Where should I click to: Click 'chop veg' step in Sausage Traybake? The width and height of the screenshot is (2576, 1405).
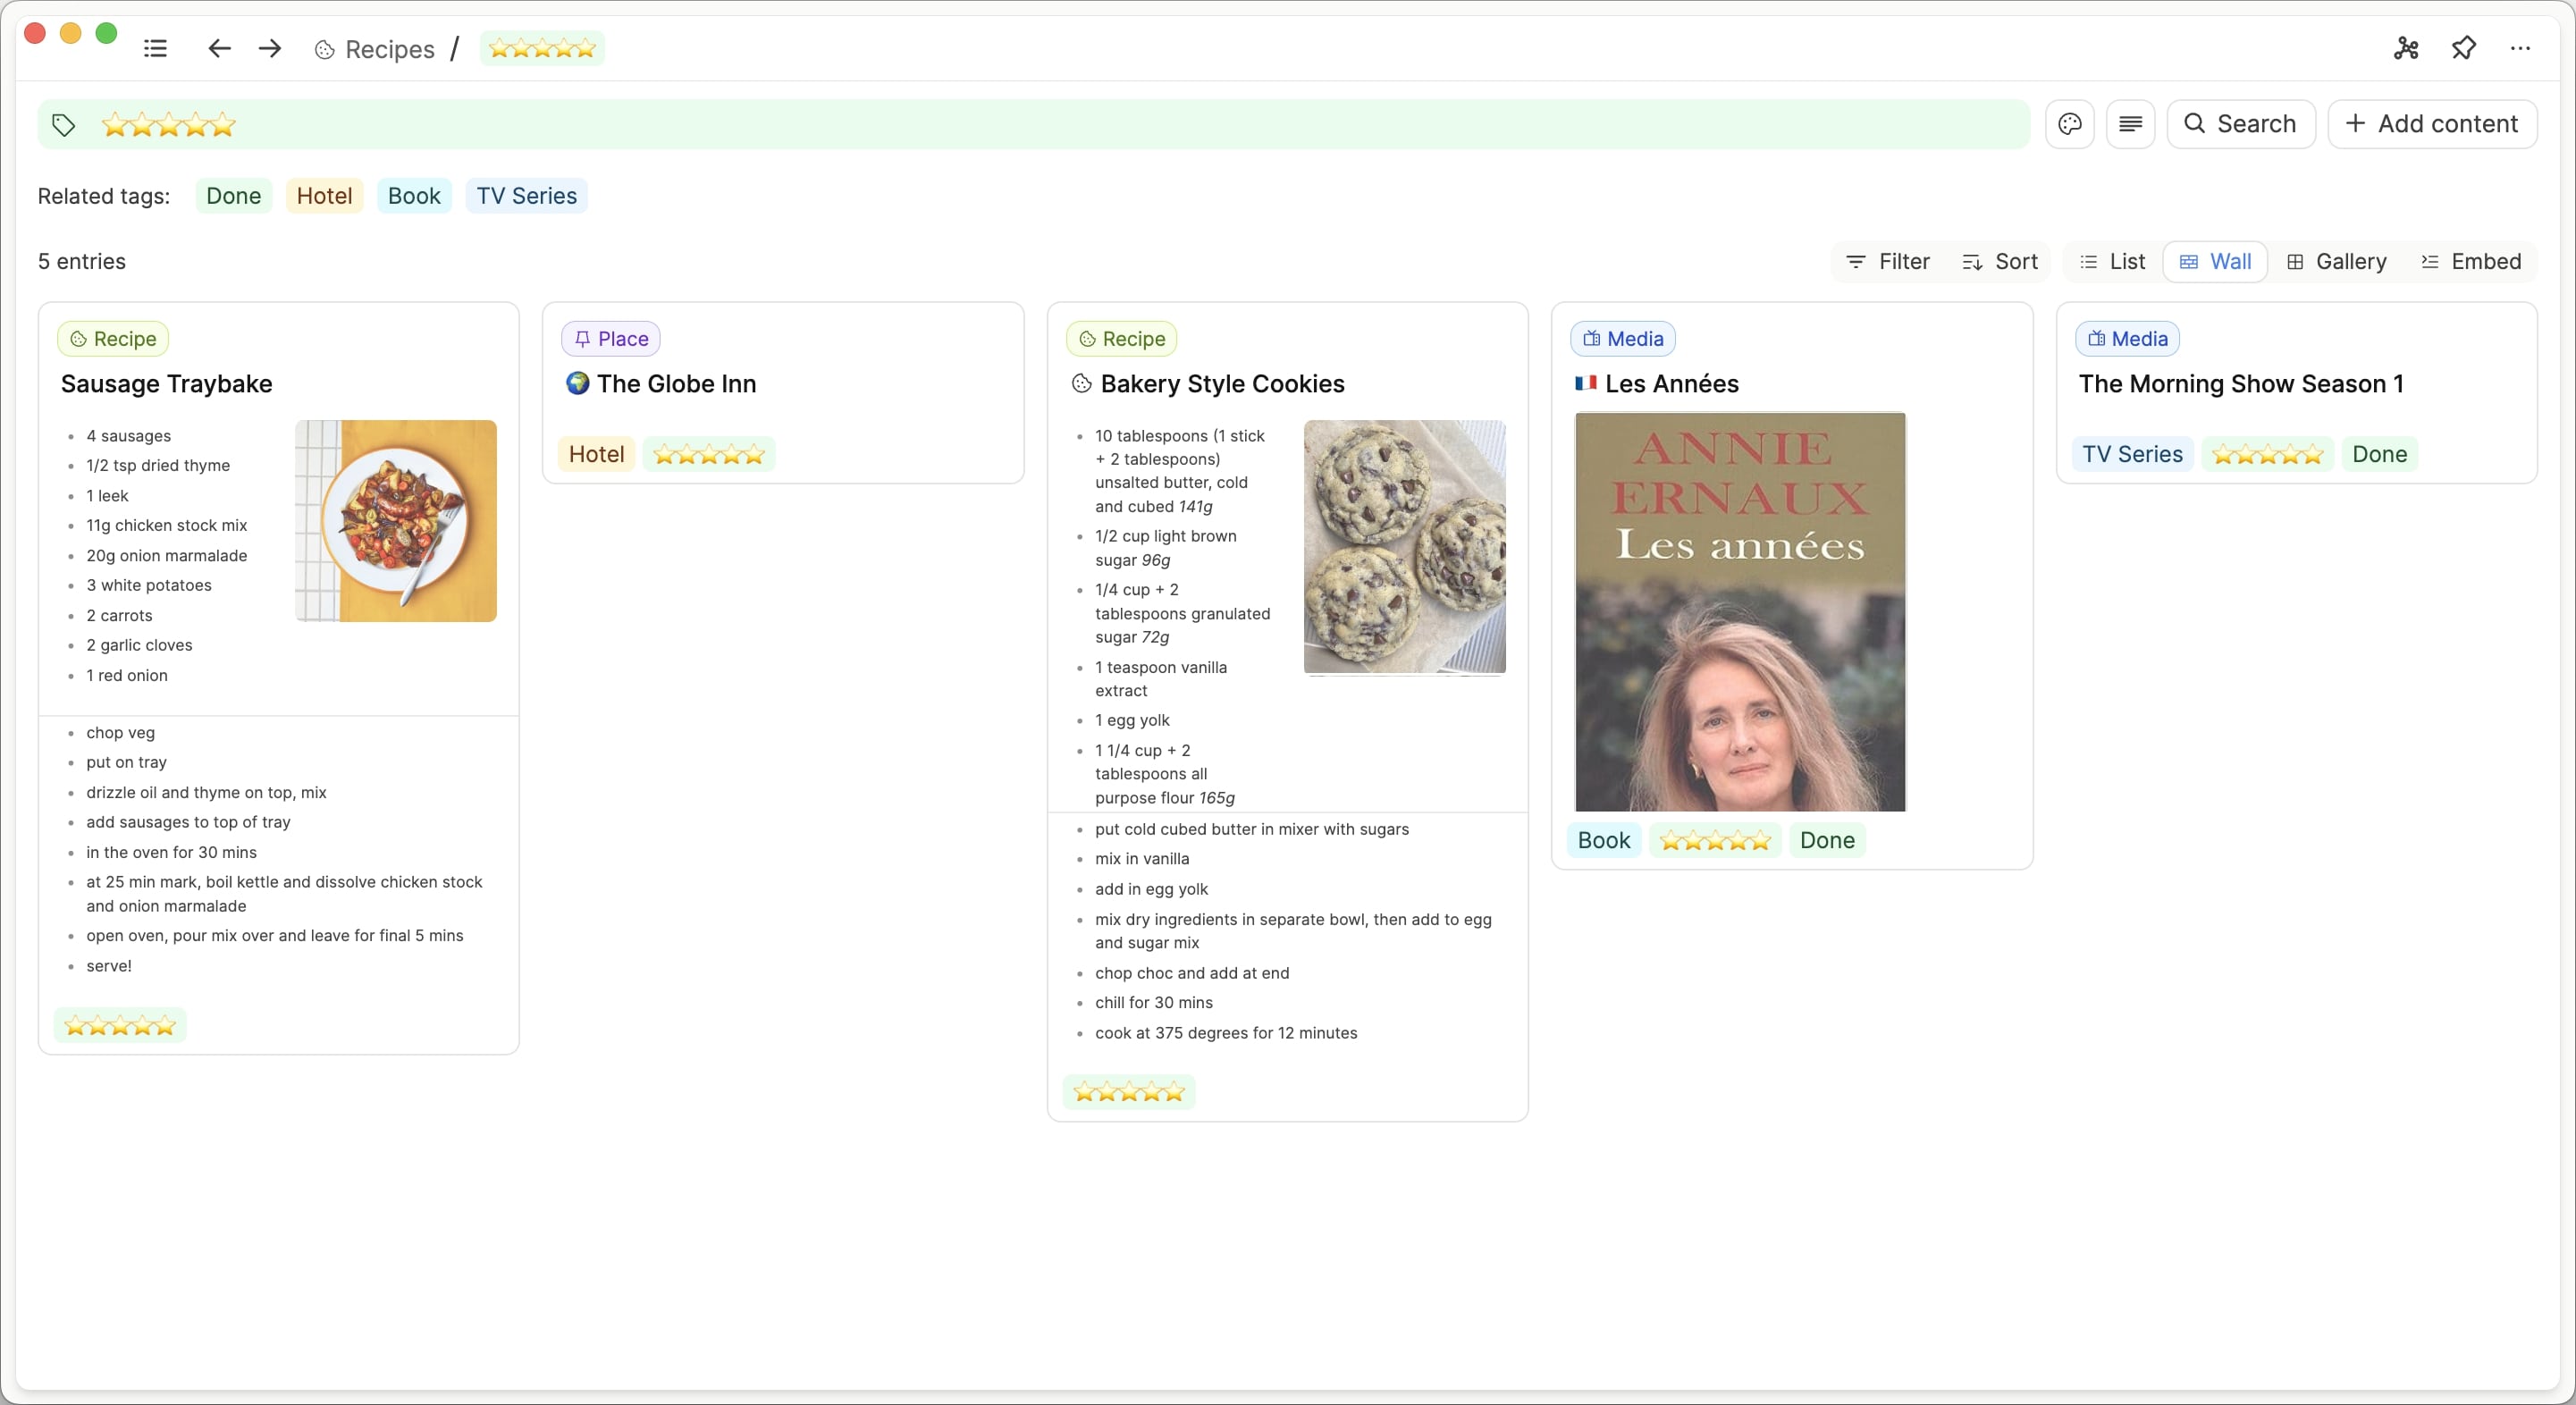point(120,733)
